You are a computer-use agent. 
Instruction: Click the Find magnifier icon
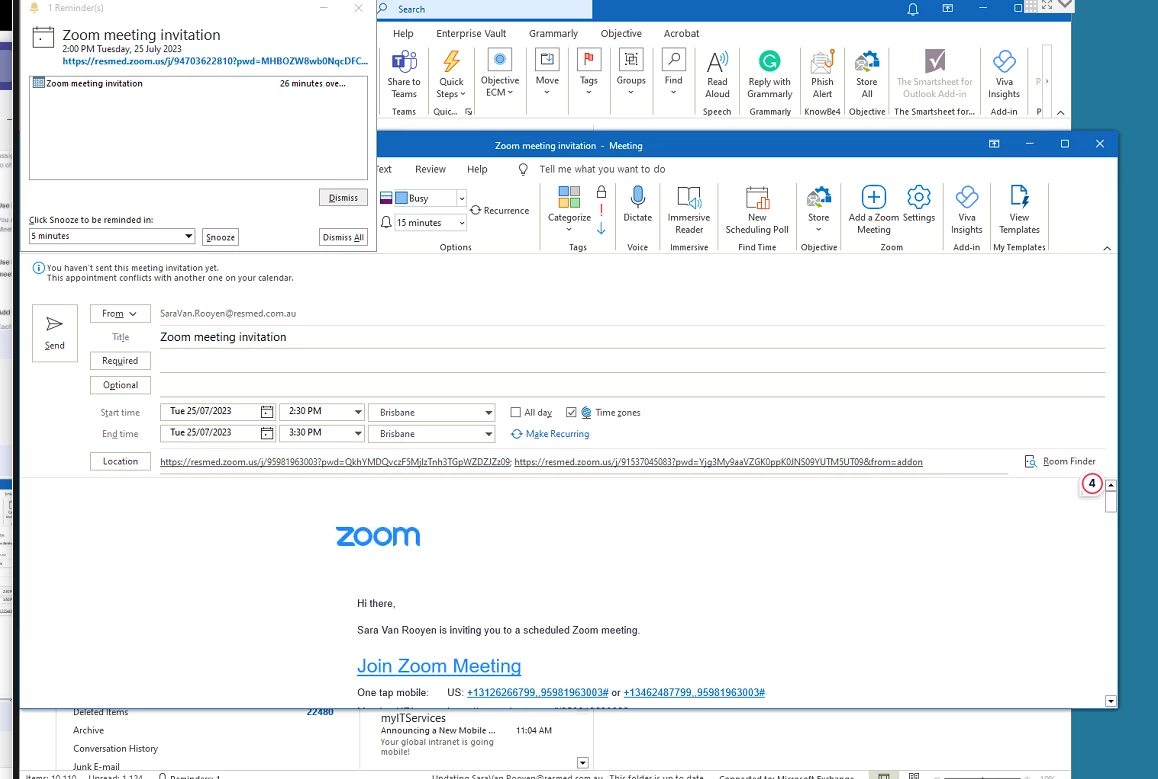tap(674, 72)
